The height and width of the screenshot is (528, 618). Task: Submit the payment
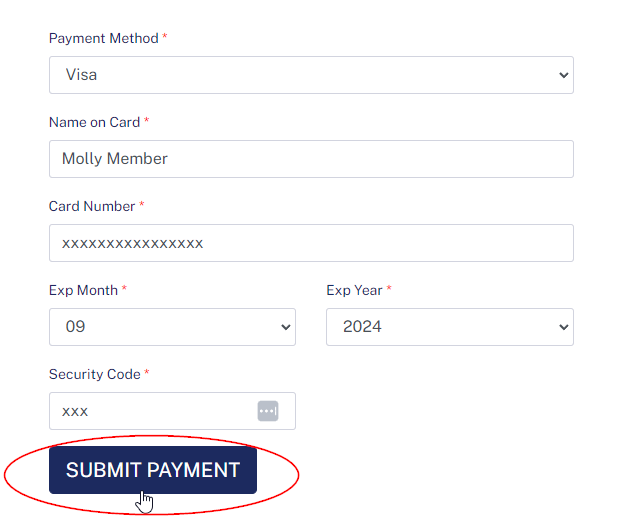coord(153,470)
